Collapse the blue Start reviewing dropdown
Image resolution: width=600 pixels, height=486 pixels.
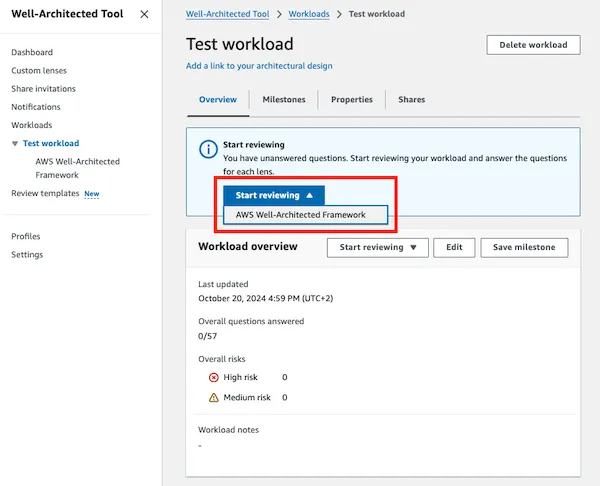coord(274,196)
